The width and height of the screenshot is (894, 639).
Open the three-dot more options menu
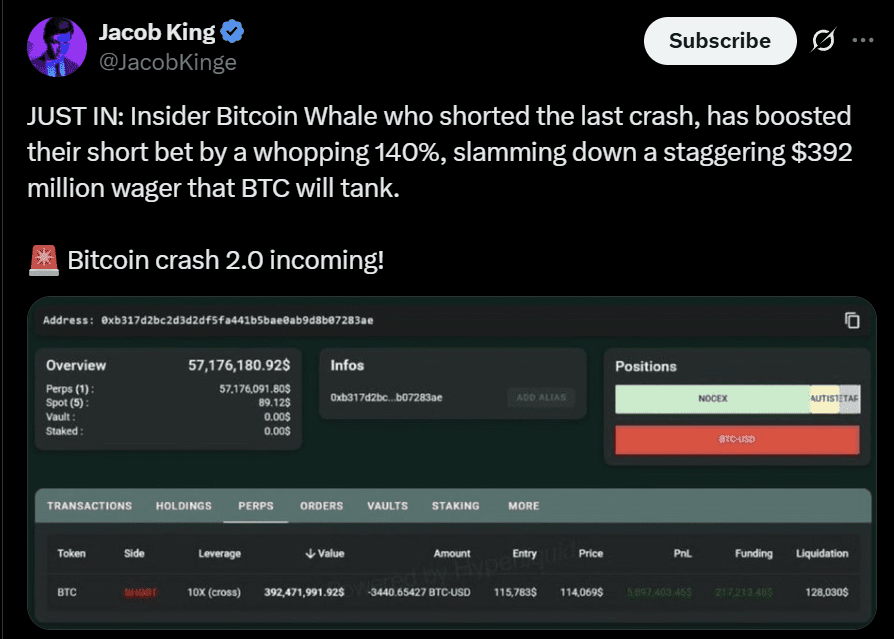[x=862, y=41]
